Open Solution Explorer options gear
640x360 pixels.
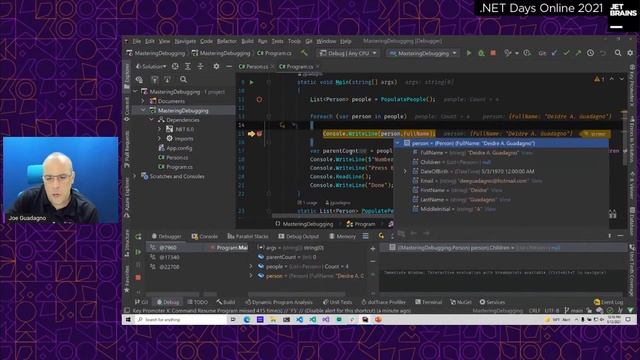(216, 66)
